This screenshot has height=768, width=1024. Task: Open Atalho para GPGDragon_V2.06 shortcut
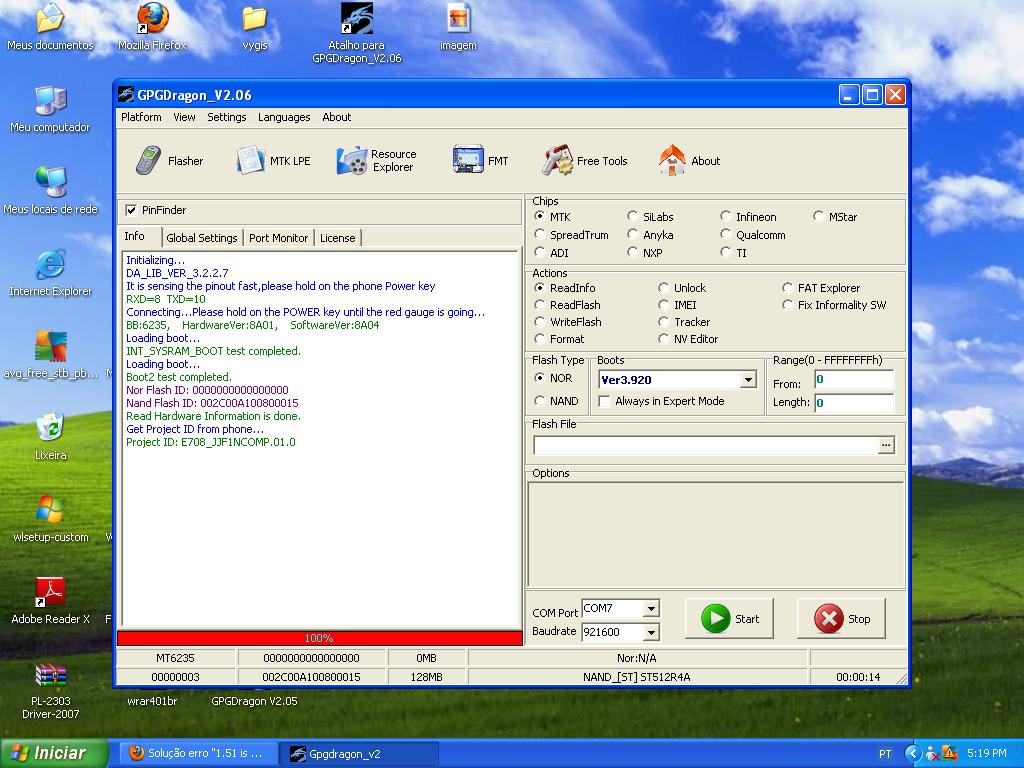pos(357,34)
